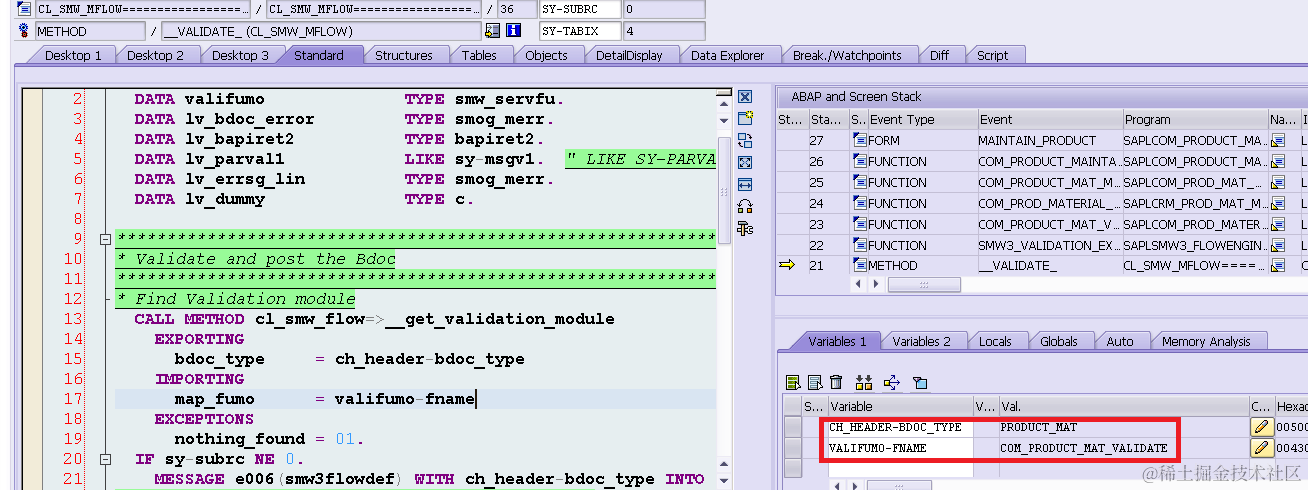Click the headset services icon in the tool strip
Viewport: 1308px width, 490px height.
pyautogui.click(x=745, y=206)
